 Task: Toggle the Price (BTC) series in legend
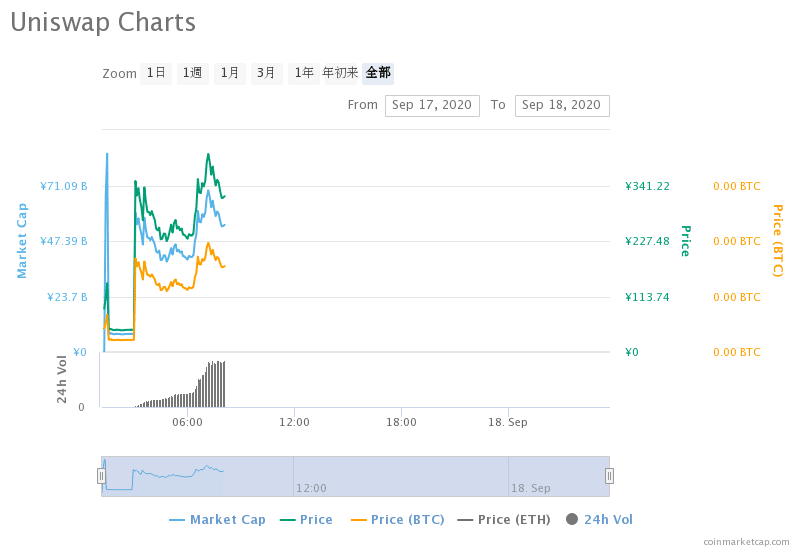point(397,520)
